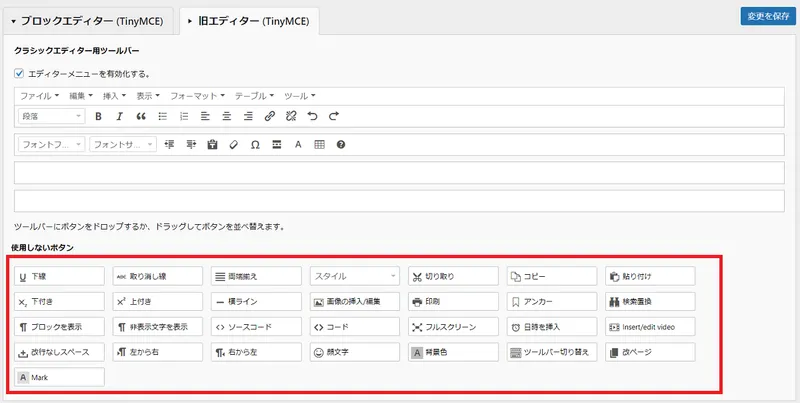Click the help question mark icon
The width and height of the screenshot is (800, 403).
tap(341, 145)
